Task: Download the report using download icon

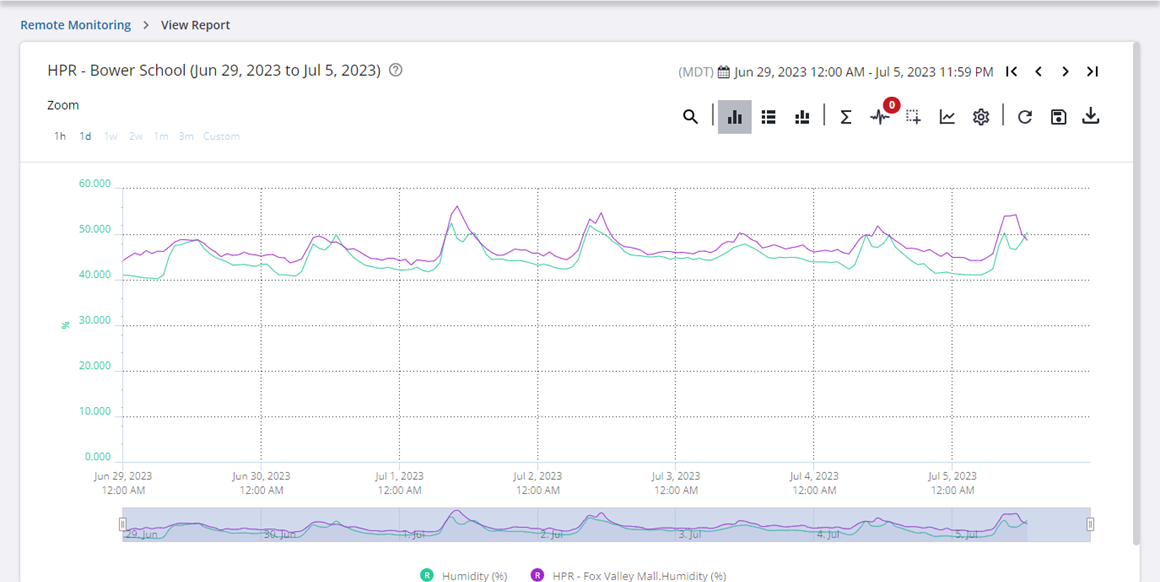Action: pos(1091,117)
